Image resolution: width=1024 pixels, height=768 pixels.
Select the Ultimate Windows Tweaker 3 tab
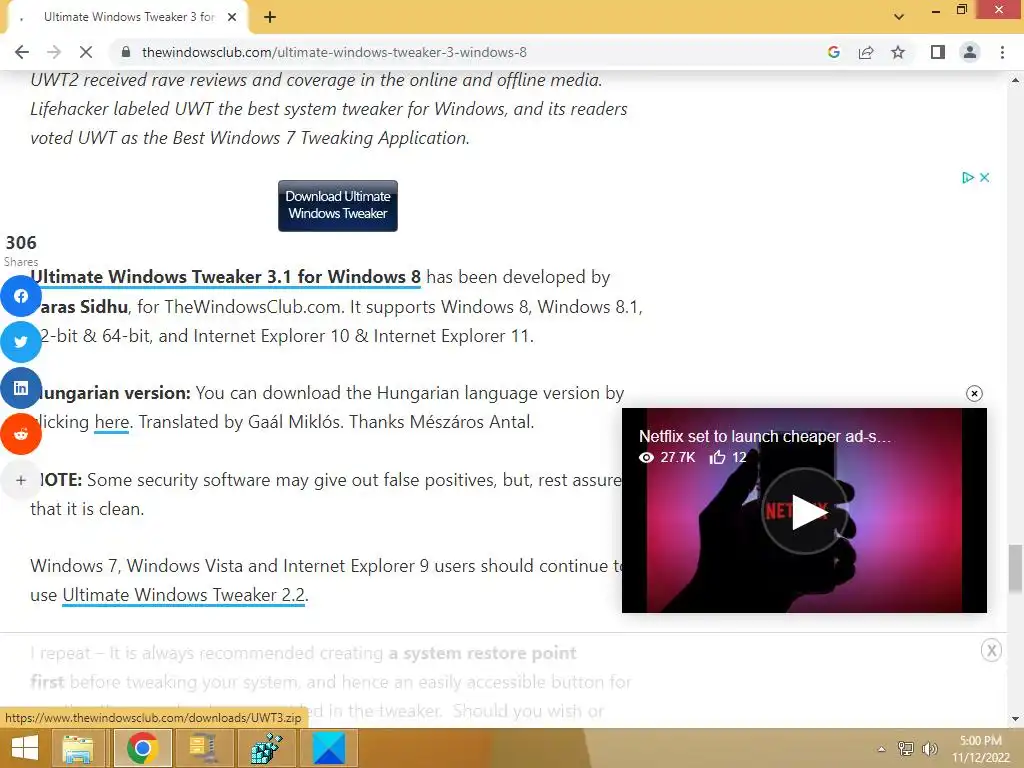click(x=127, y=18)
